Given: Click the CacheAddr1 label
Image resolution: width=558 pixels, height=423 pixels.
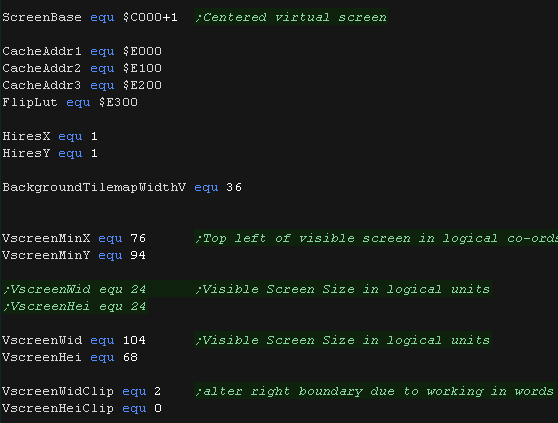Looking at the screenshot, I should click(42, 51).
